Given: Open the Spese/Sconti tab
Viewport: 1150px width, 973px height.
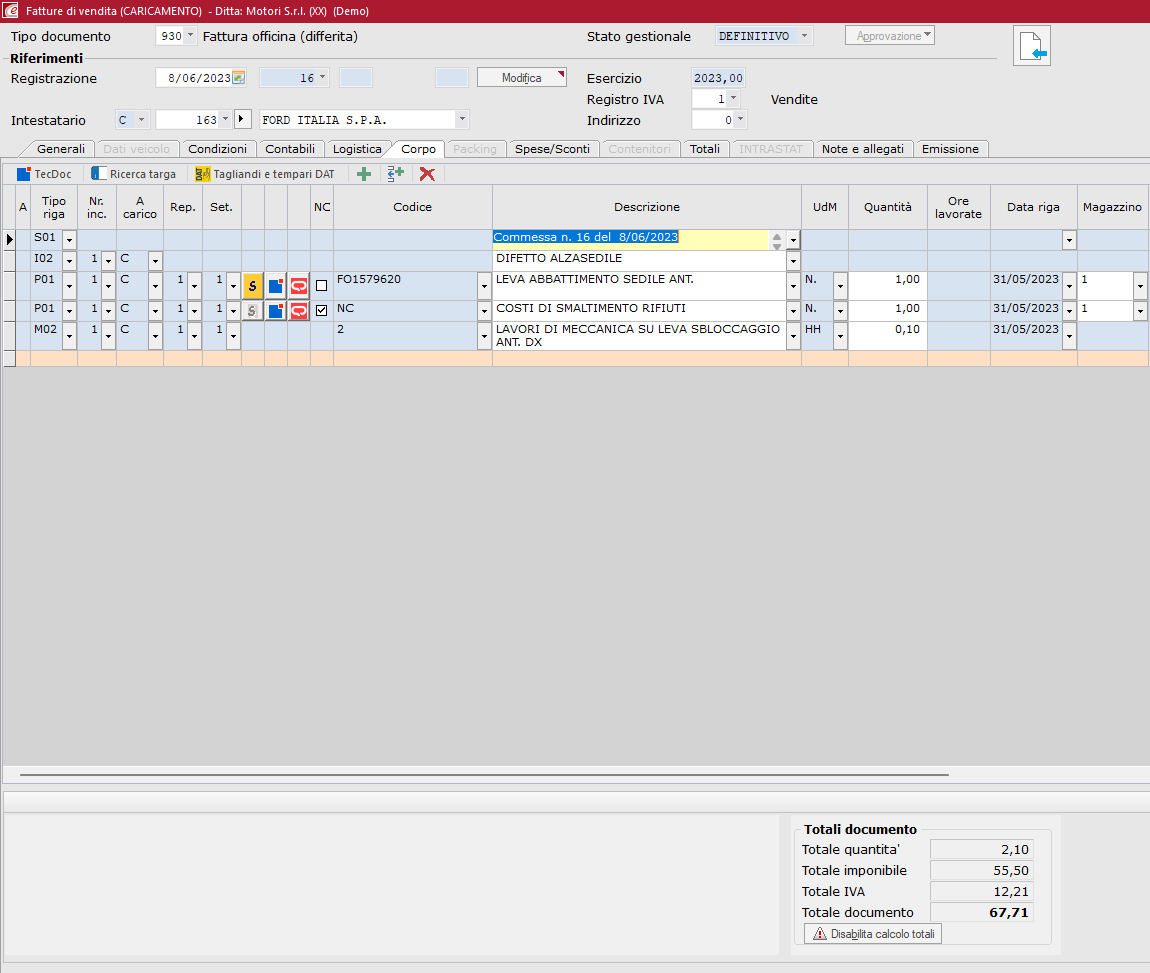Looking at the screenshot, I should click(x=552, y=149).
